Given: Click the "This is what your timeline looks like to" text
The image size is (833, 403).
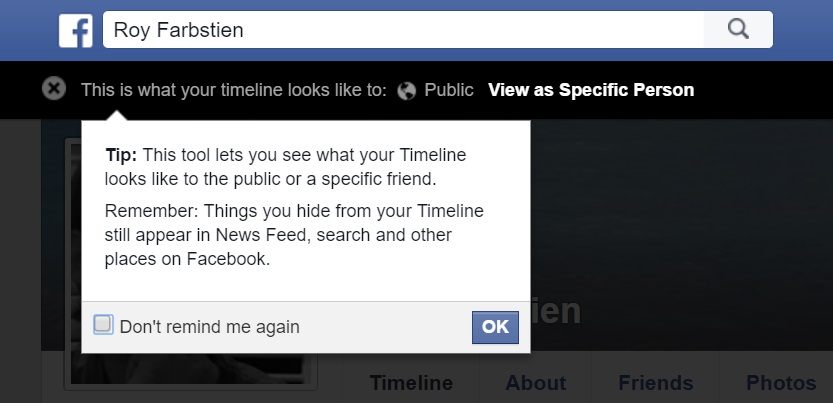Looking at the screenshot, I should point(234,90).
